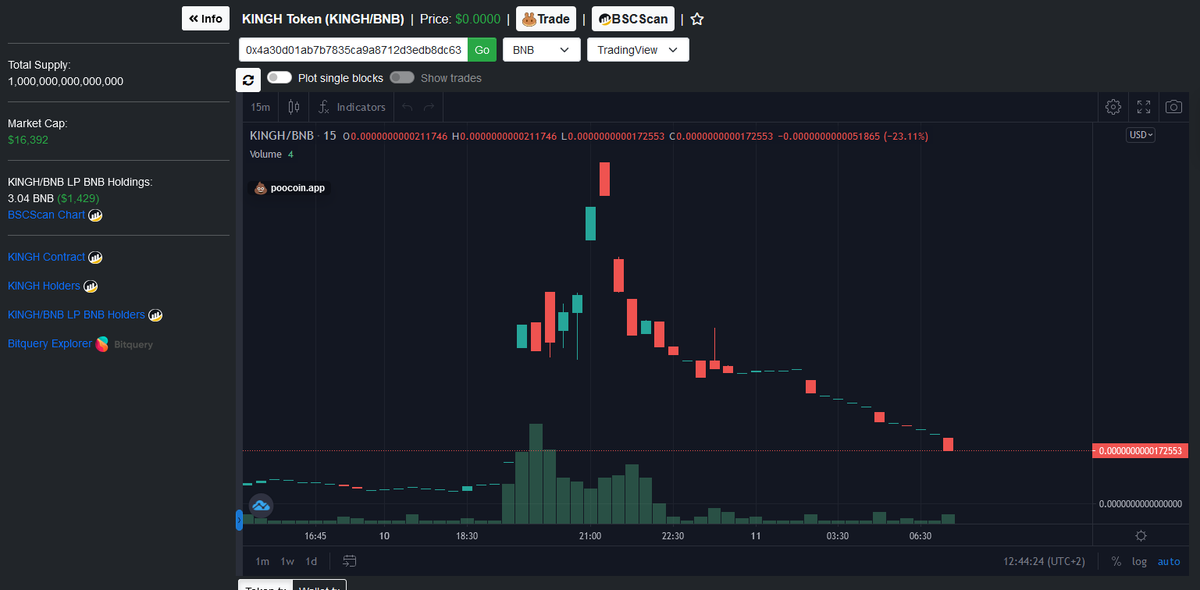Click the Total Supply value 1,000,000,000,000,000
The height and width of the screenshot is (590, 1200).
click(66, 81)
